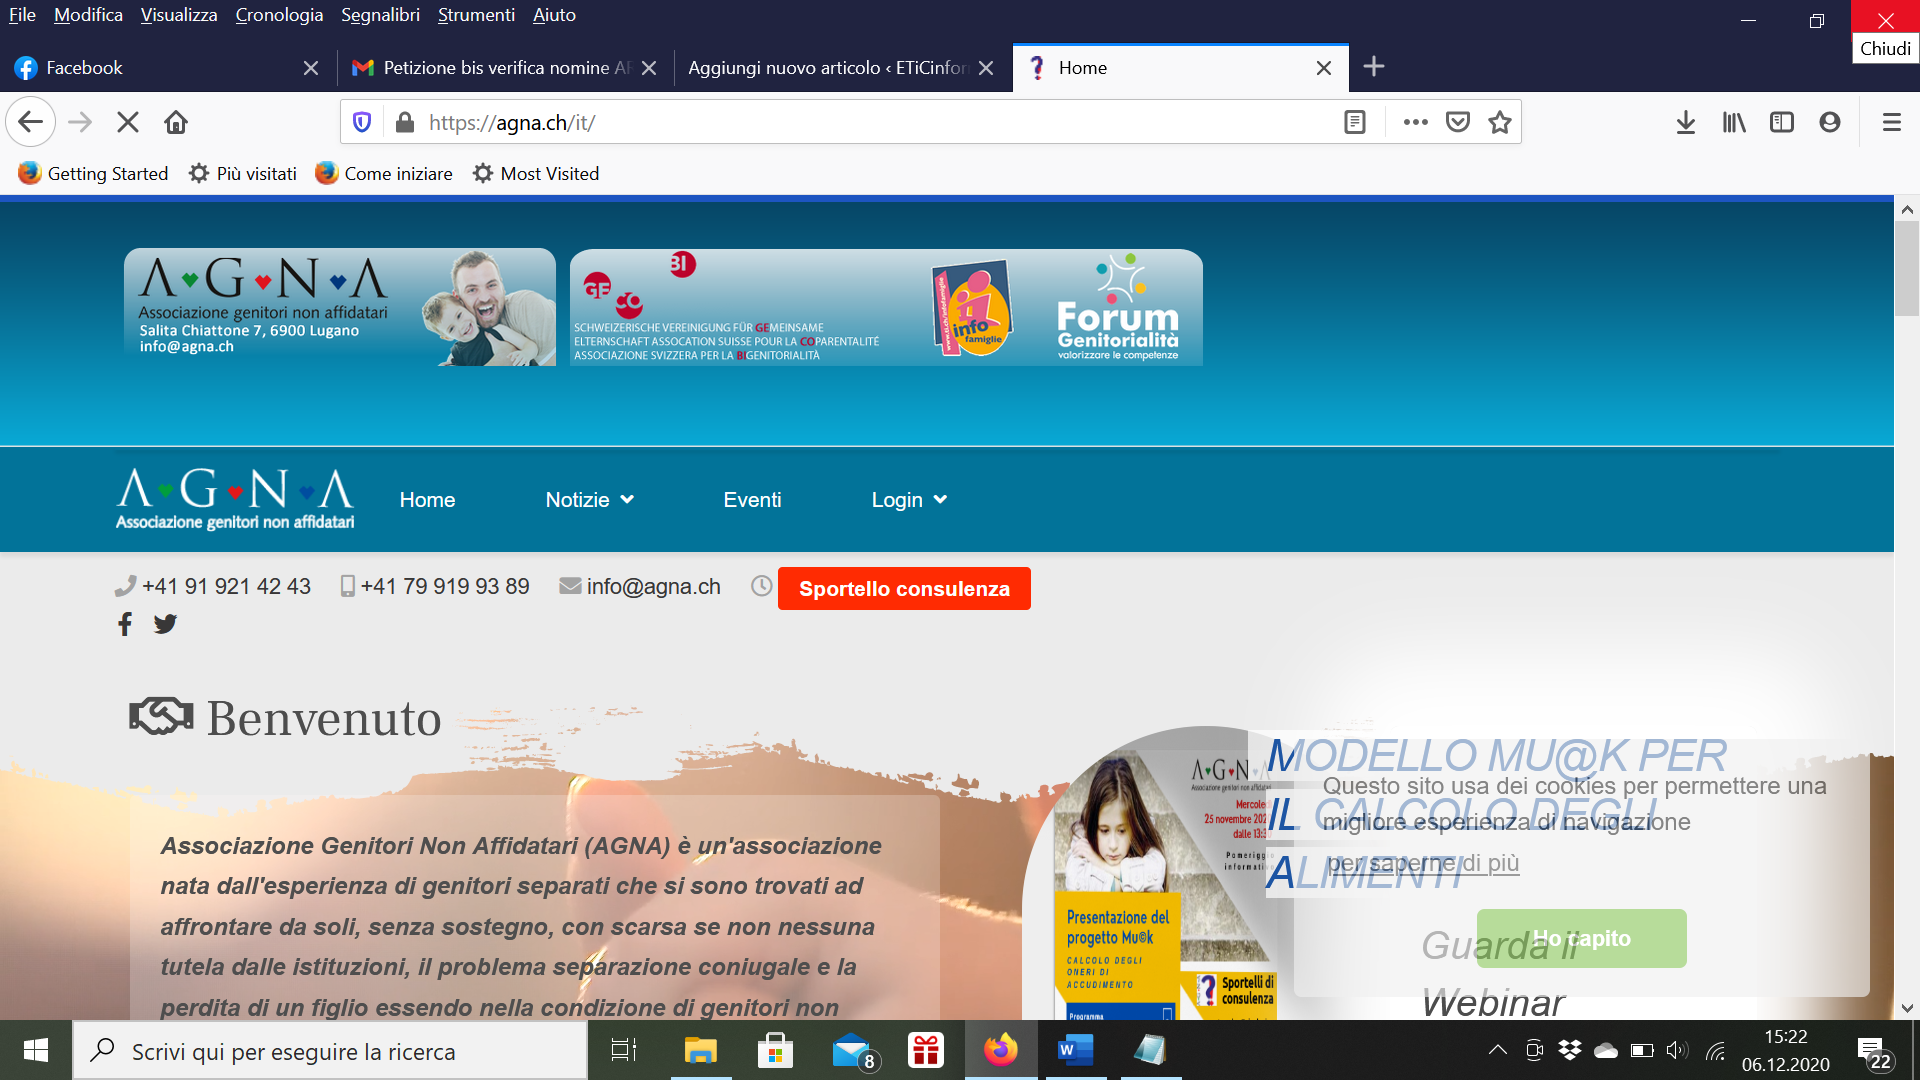
Task: Open AGNA Facebook page icon
Action: [125, 624]
